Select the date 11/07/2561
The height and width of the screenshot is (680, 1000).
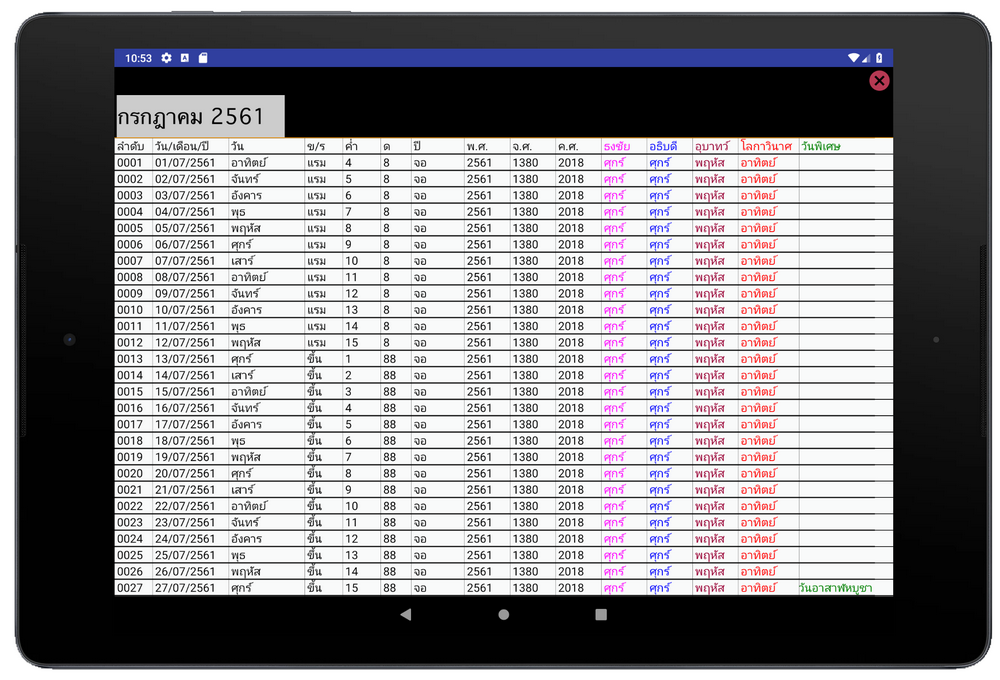point(185,327)
